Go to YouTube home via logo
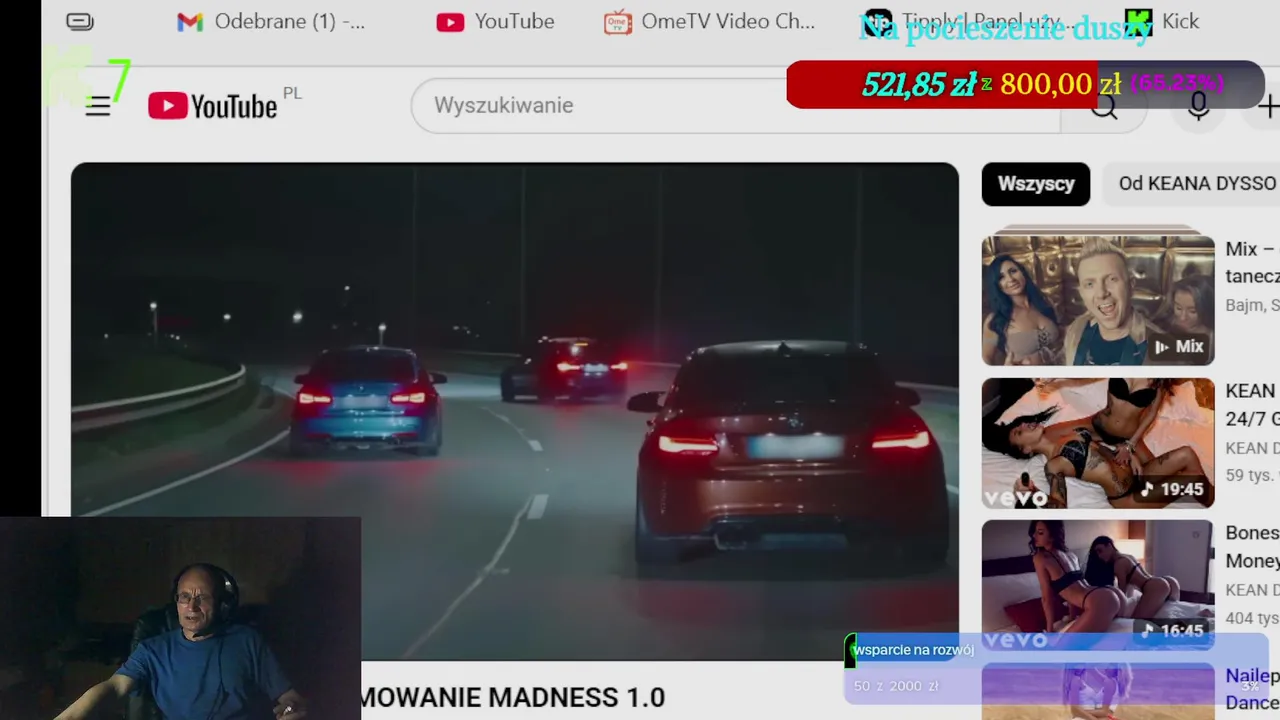This screenshot has height=720, width=1280. [213, 106]
